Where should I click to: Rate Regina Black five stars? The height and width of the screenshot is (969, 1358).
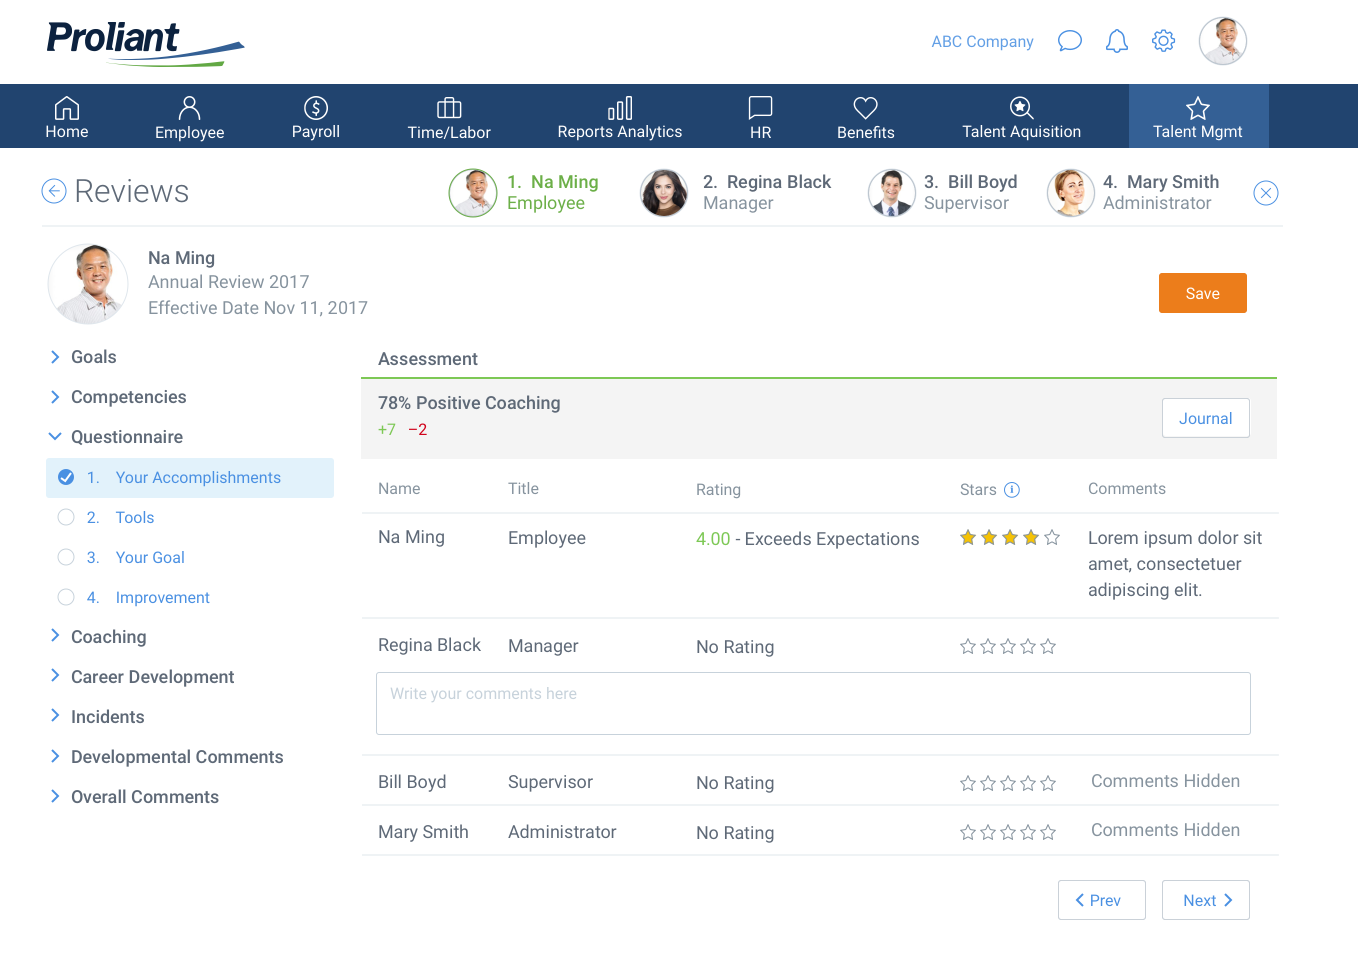pos(1048,646)
